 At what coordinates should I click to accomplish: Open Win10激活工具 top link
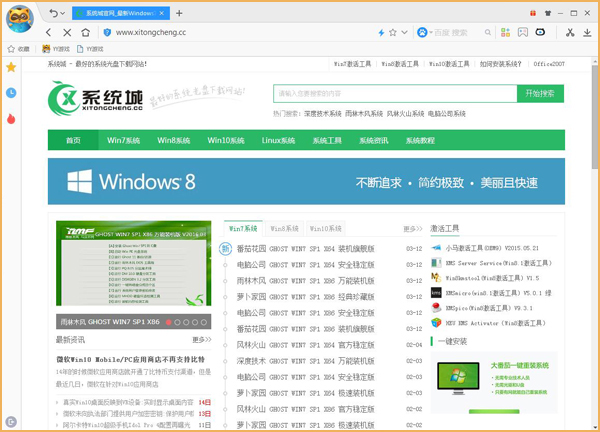pos(449,64)
